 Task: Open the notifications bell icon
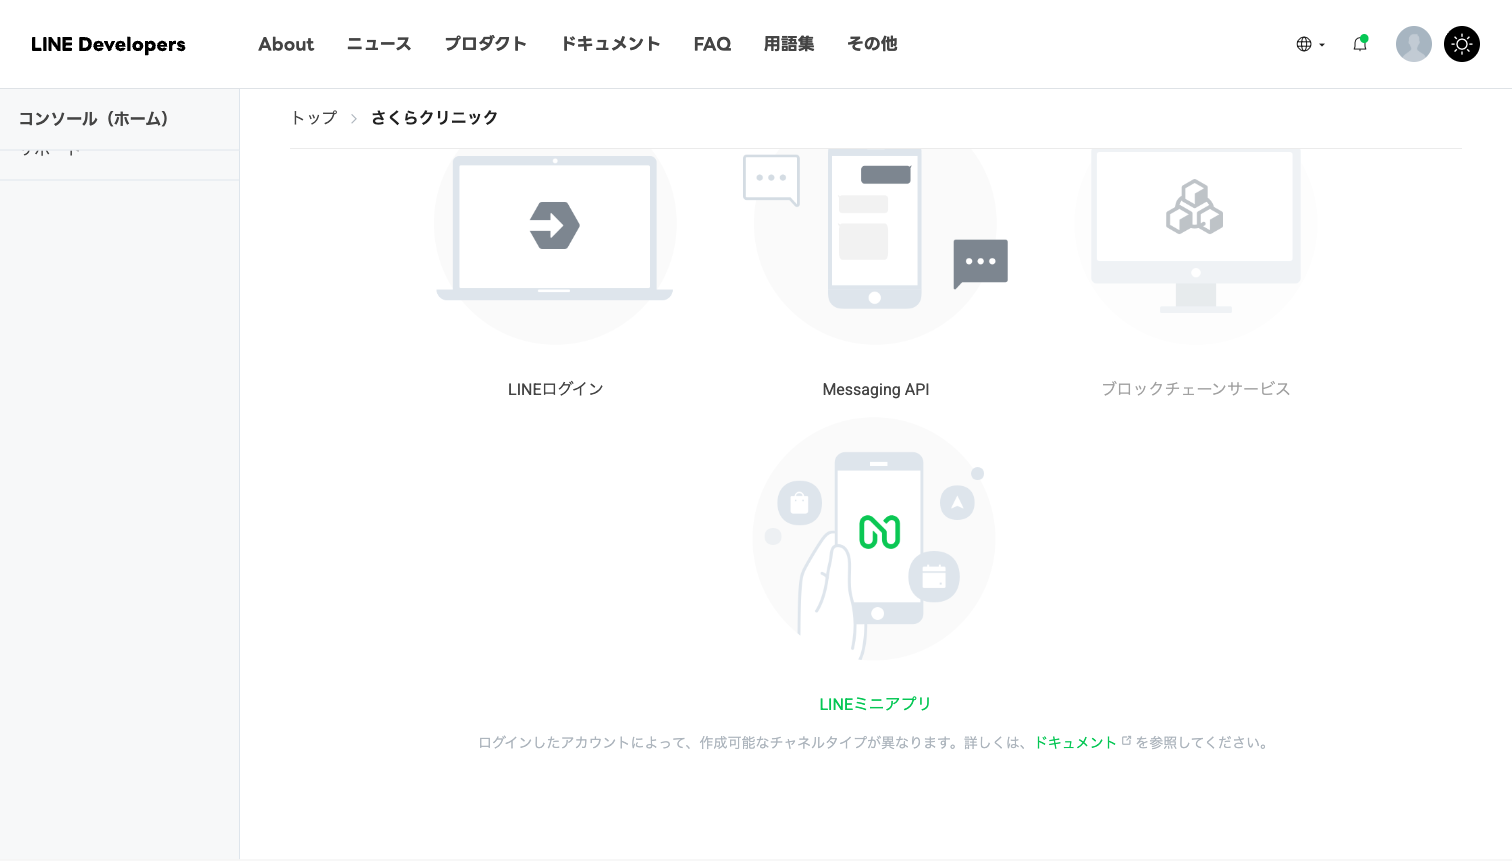(x=1360, y=43)
